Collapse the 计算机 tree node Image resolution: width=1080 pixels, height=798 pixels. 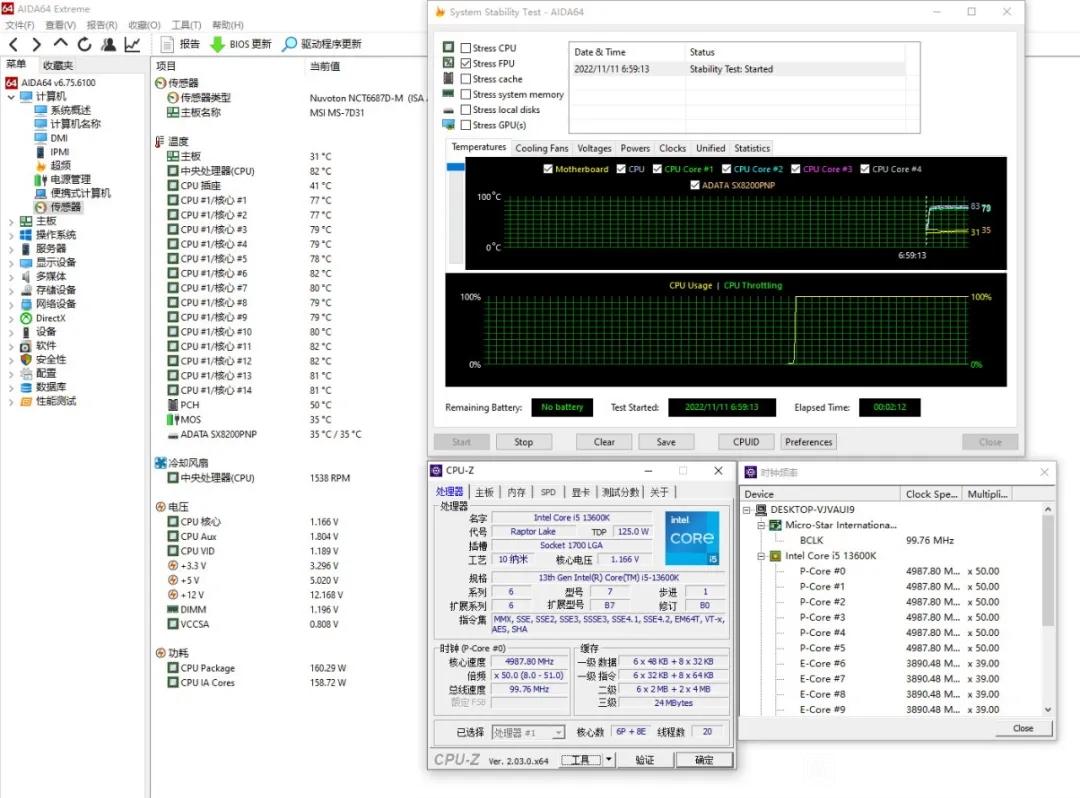[11, 97]
